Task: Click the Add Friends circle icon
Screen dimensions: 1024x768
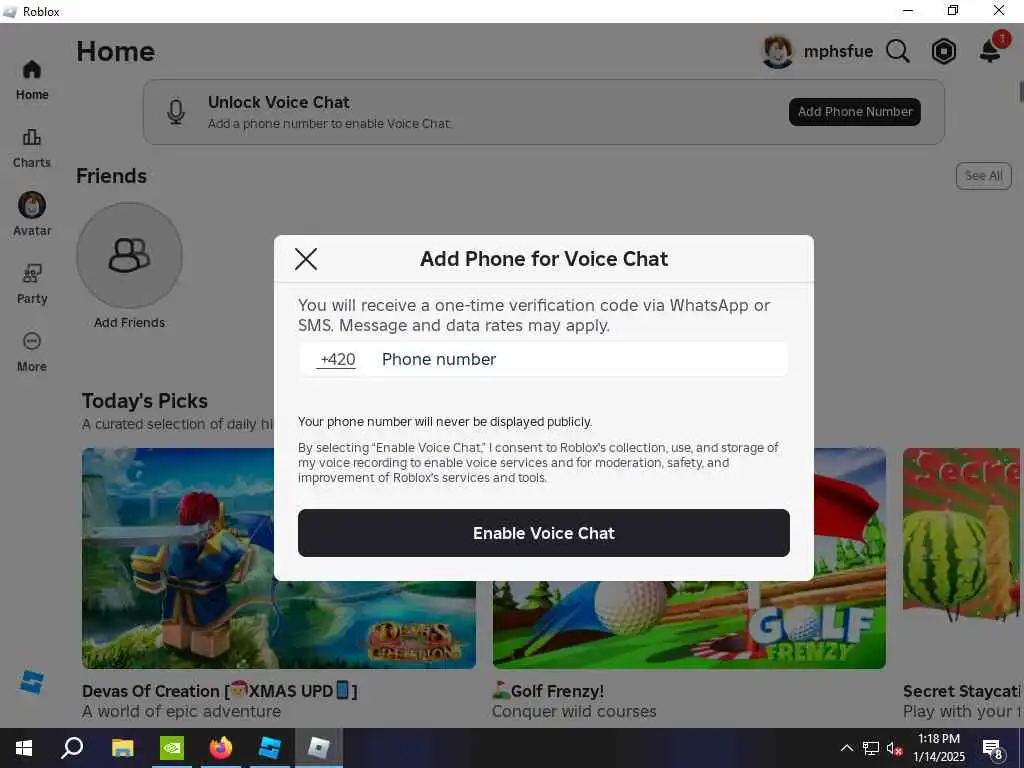Action: click(x=129, y=255)
